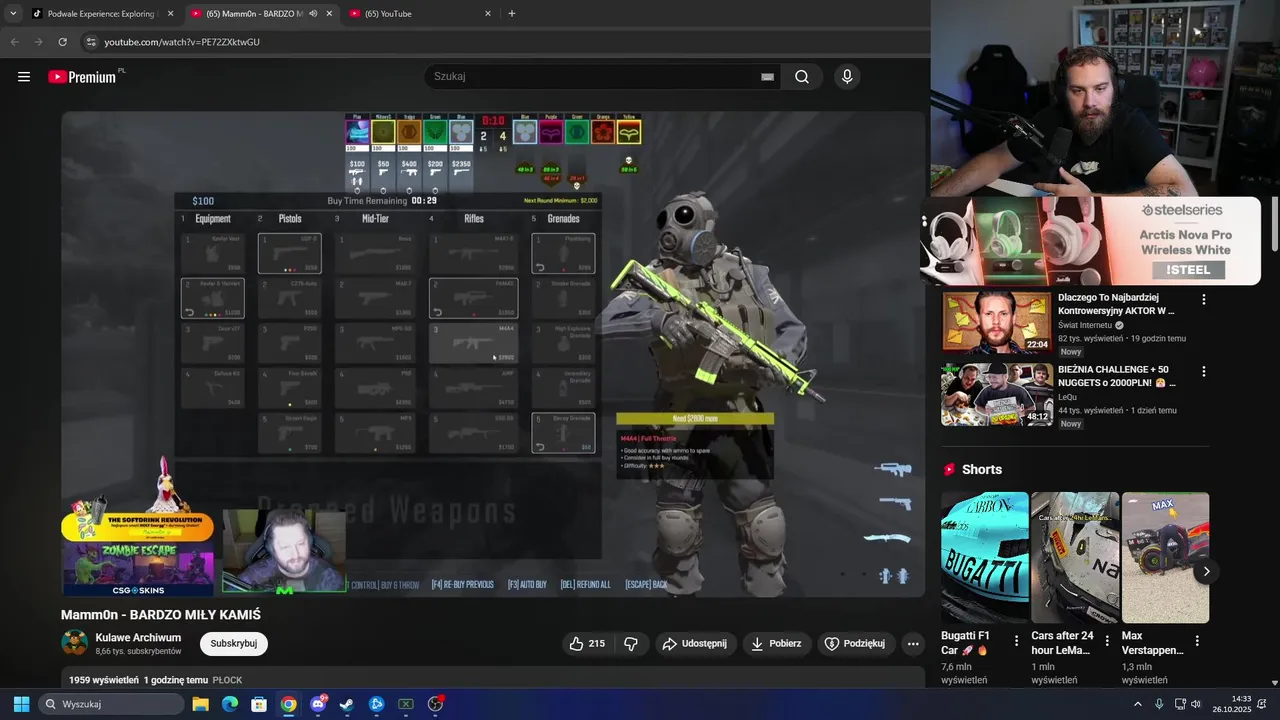This screenshot has width=1280, height=720.
Task: Download the video with Pobierz
Action: point(777,644)
